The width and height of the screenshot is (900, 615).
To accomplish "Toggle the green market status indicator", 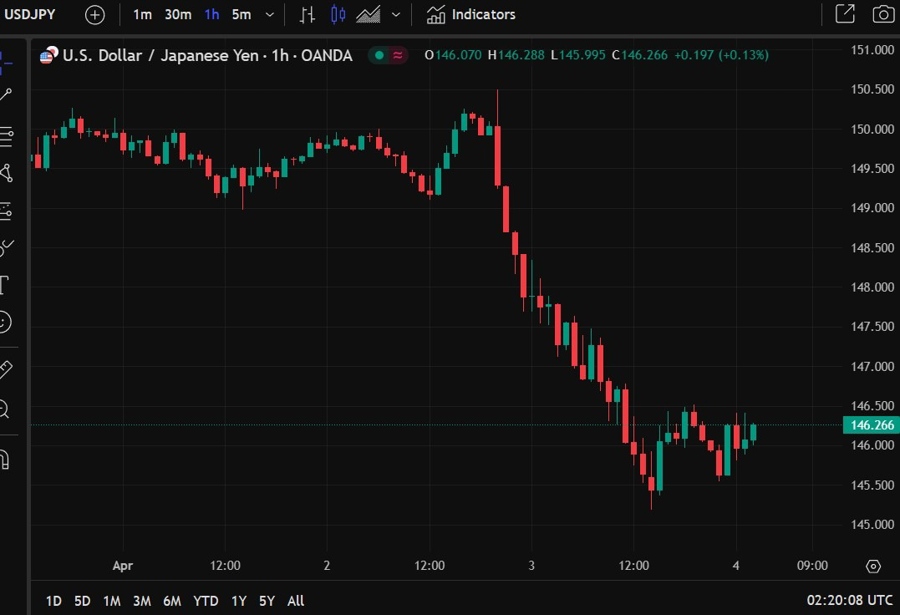I will pyautogui.click(x=379, y=56).
